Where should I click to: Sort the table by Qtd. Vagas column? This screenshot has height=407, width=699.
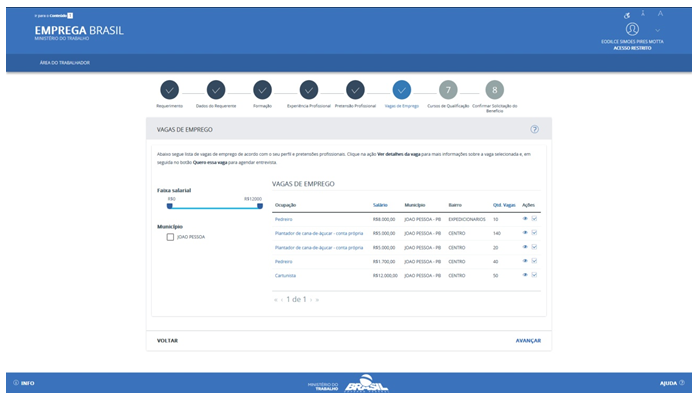click(x=503, y=204)
